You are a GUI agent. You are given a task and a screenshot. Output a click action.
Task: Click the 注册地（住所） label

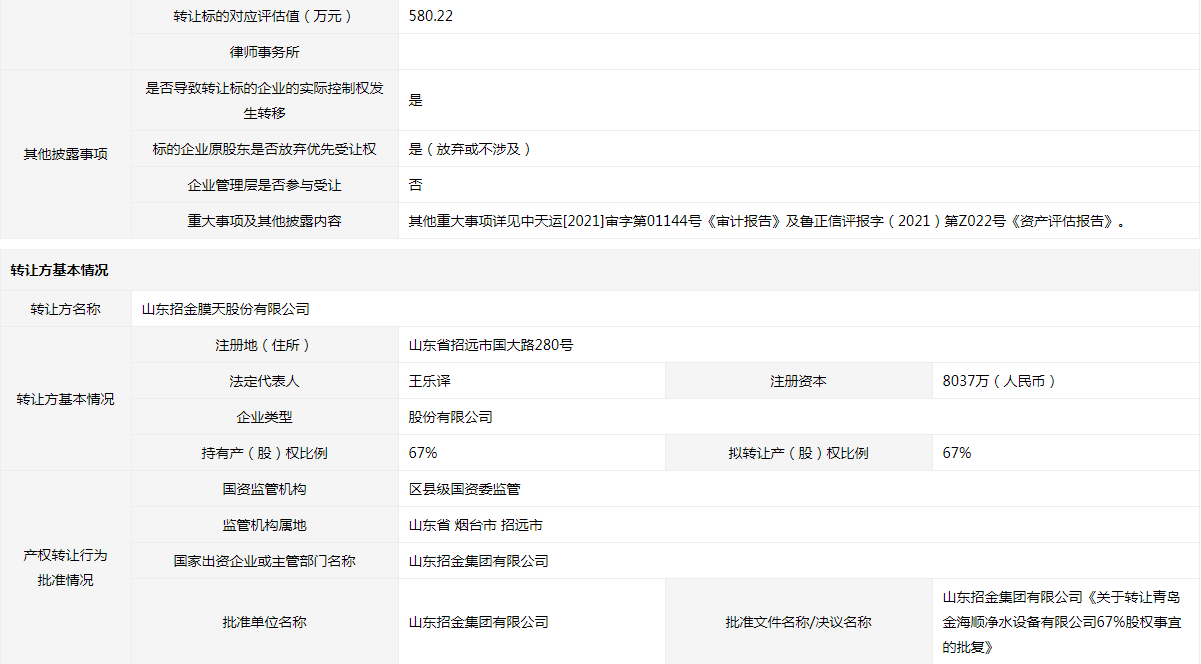pos(264,345)
